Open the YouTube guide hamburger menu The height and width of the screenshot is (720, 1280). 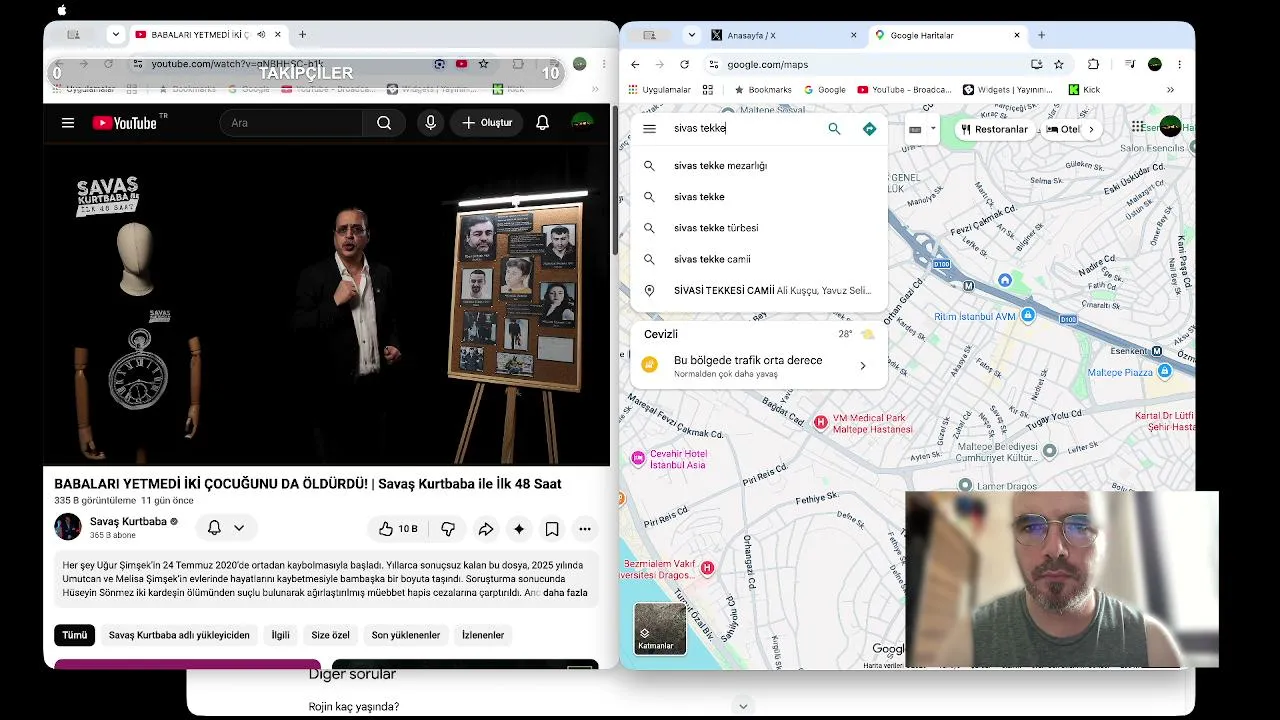point(68,123)
